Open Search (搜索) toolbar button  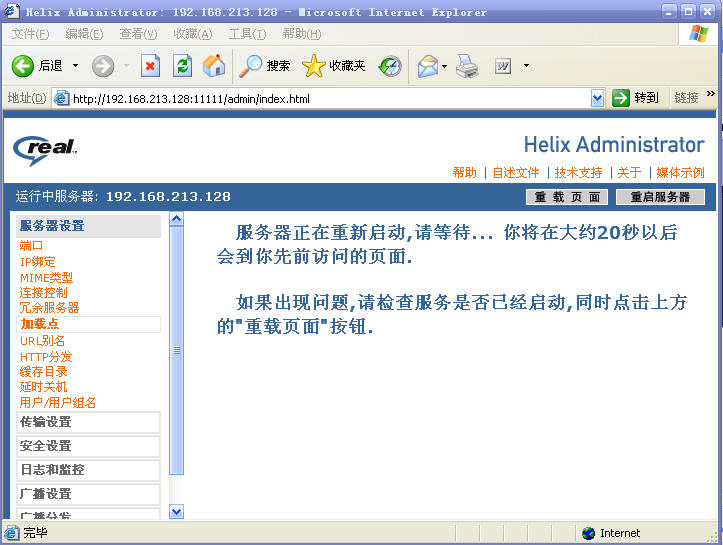tap(265, 66)
